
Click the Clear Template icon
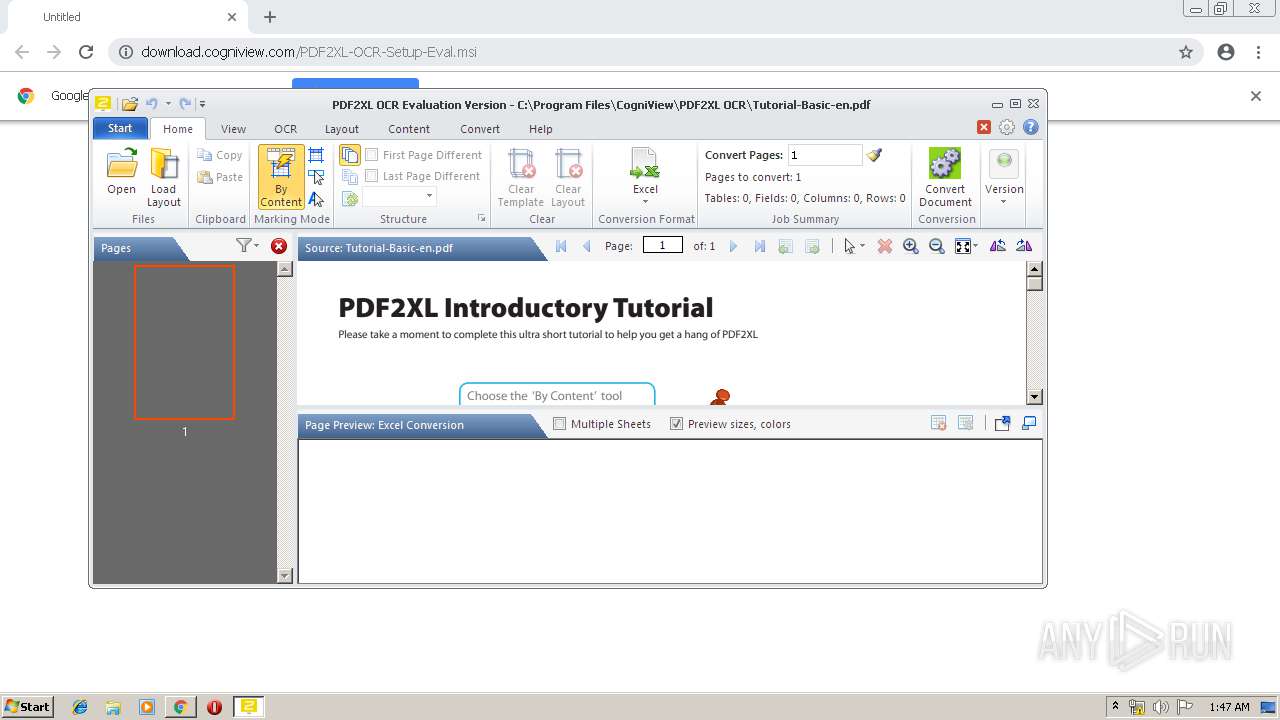tap(521, 177)
